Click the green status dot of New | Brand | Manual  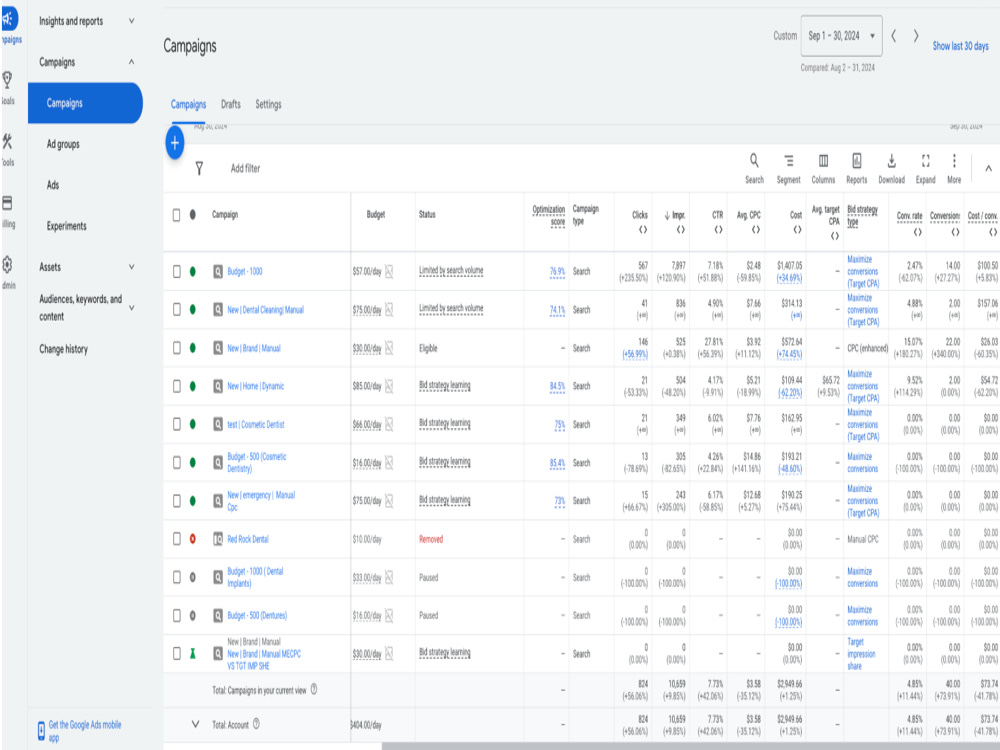point(193,348)
